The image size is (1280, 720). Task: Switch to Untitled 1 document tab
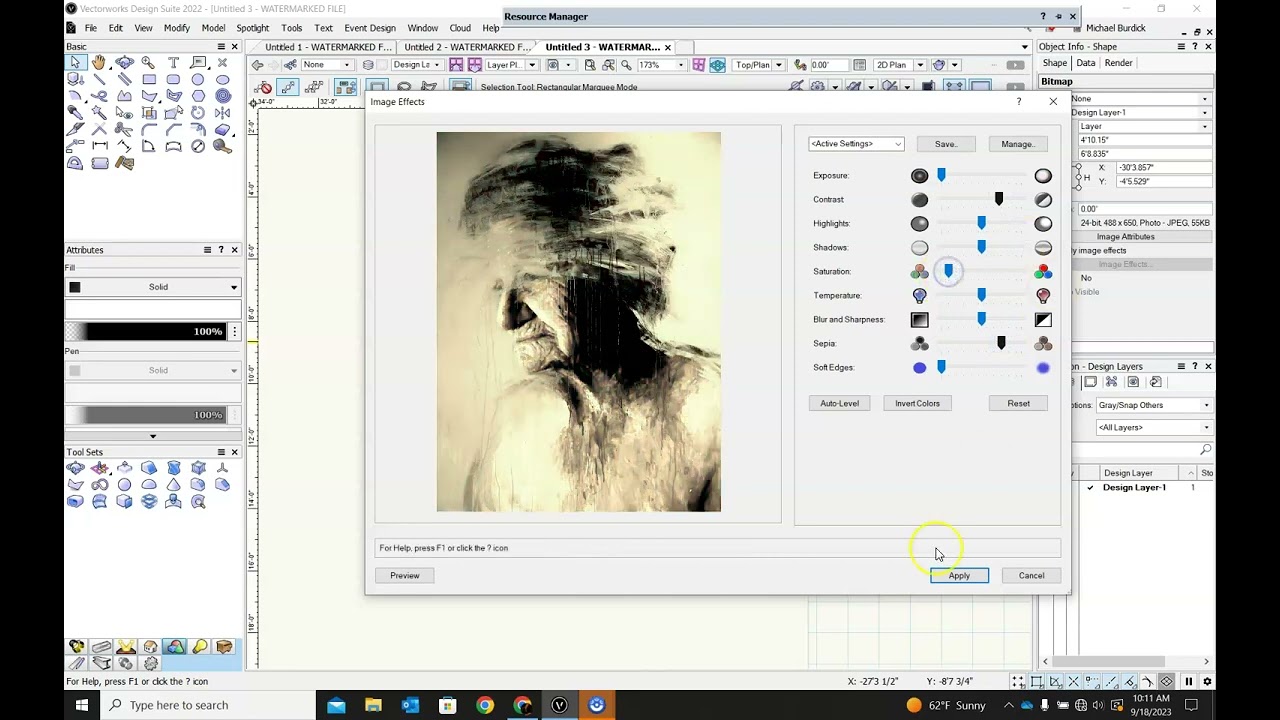[328, 47]
